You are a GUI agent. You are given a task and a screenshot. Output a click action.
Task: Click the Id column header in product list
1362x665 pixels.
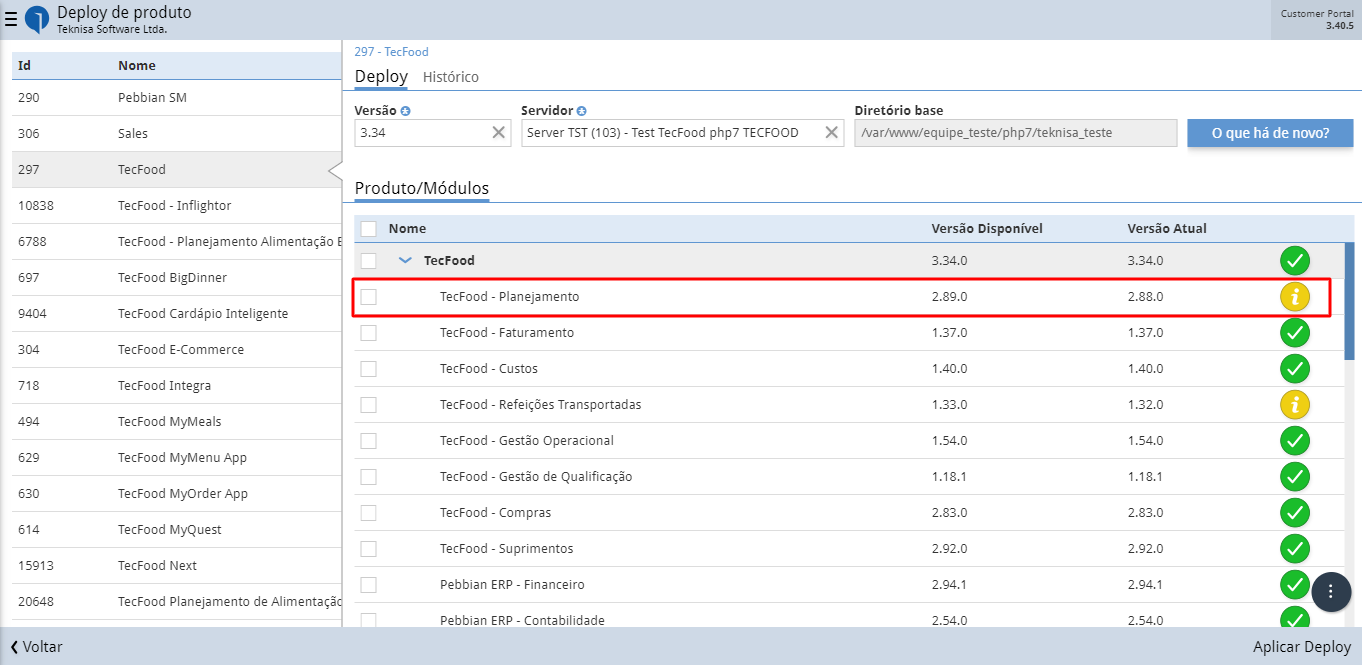tap(24, 66)
